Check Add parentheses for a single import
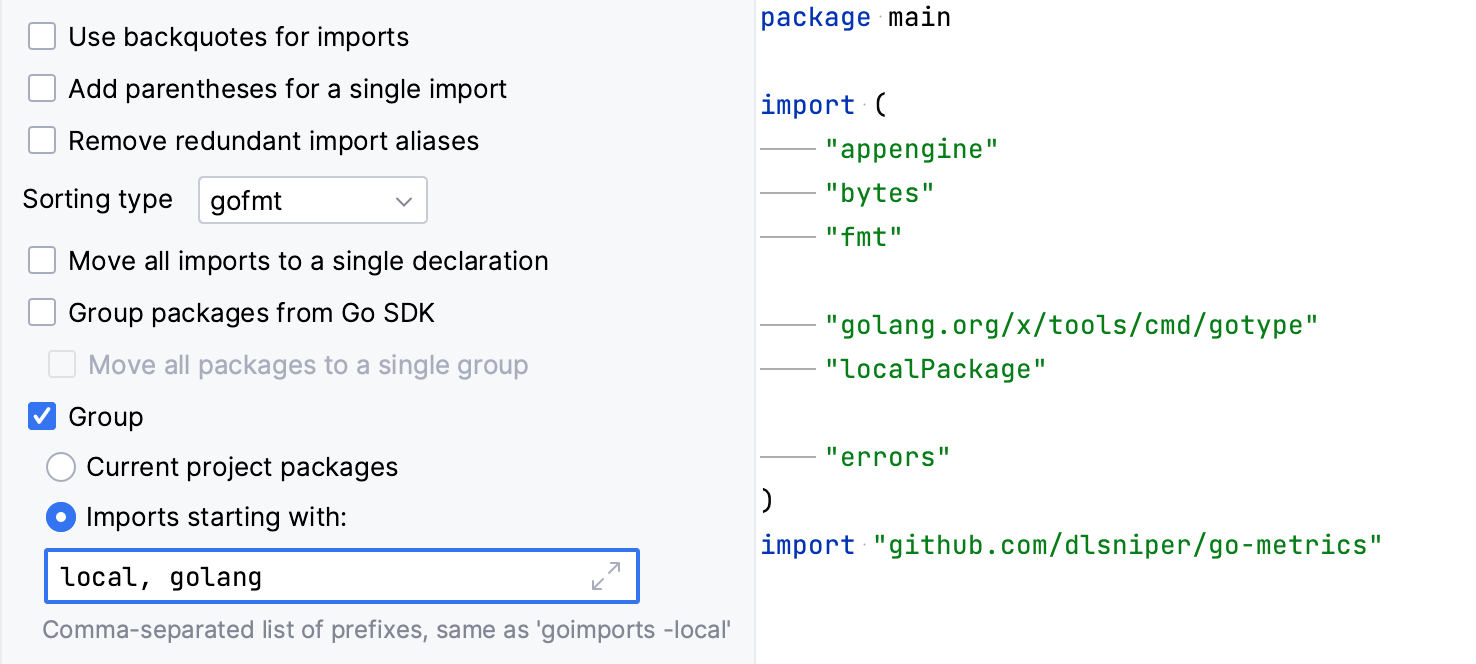Viewport: 1476px width, 664px height. 41,88
